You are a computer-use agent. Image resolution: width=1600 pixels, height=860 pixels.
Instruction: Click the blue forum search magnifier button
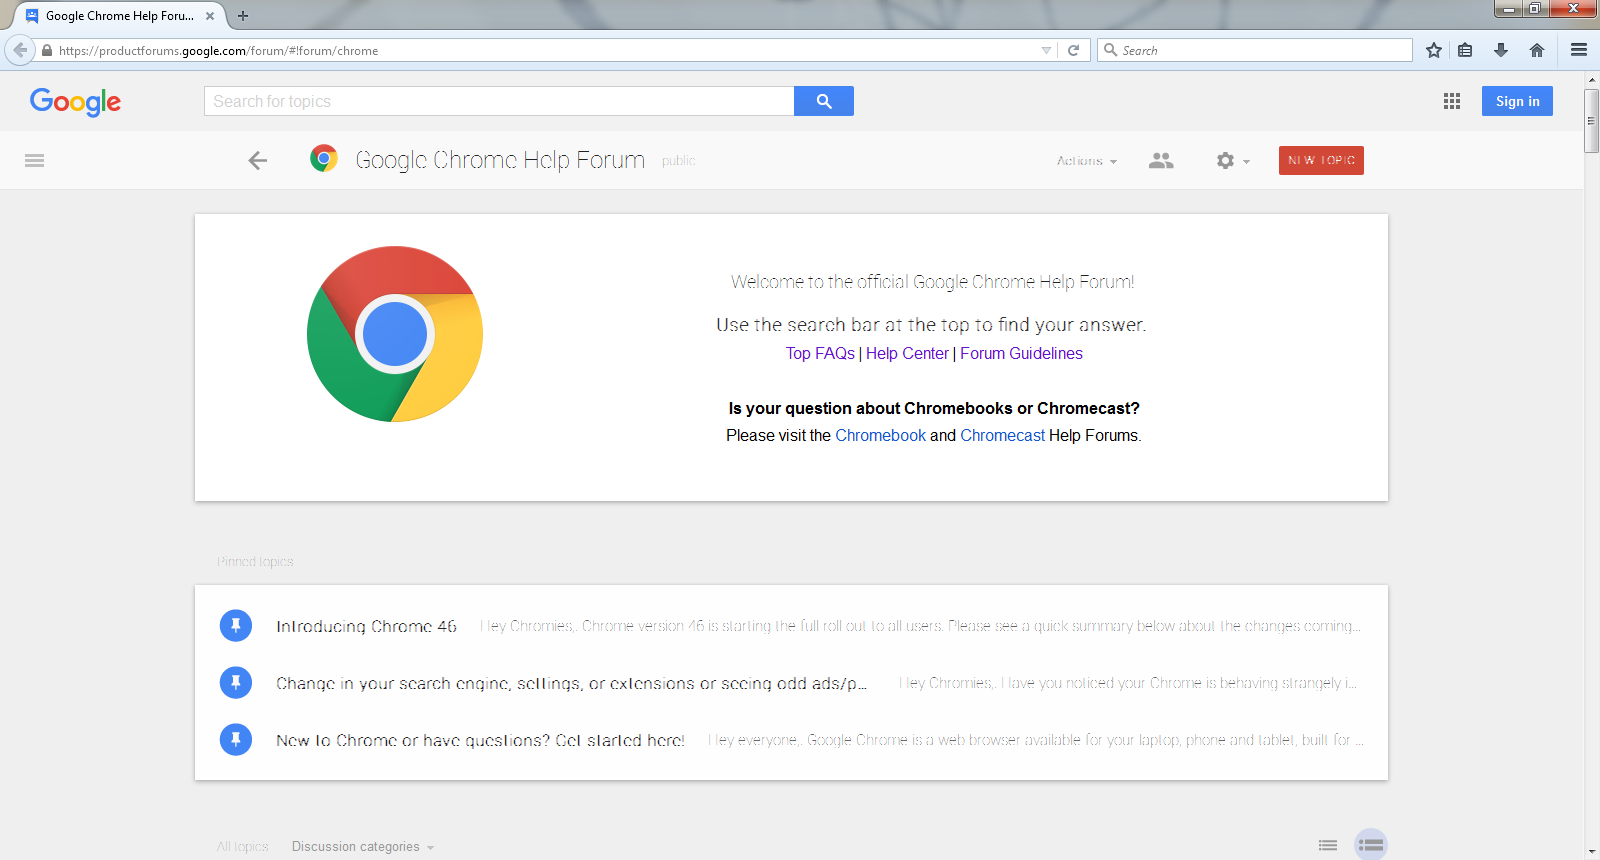(824, 101)
